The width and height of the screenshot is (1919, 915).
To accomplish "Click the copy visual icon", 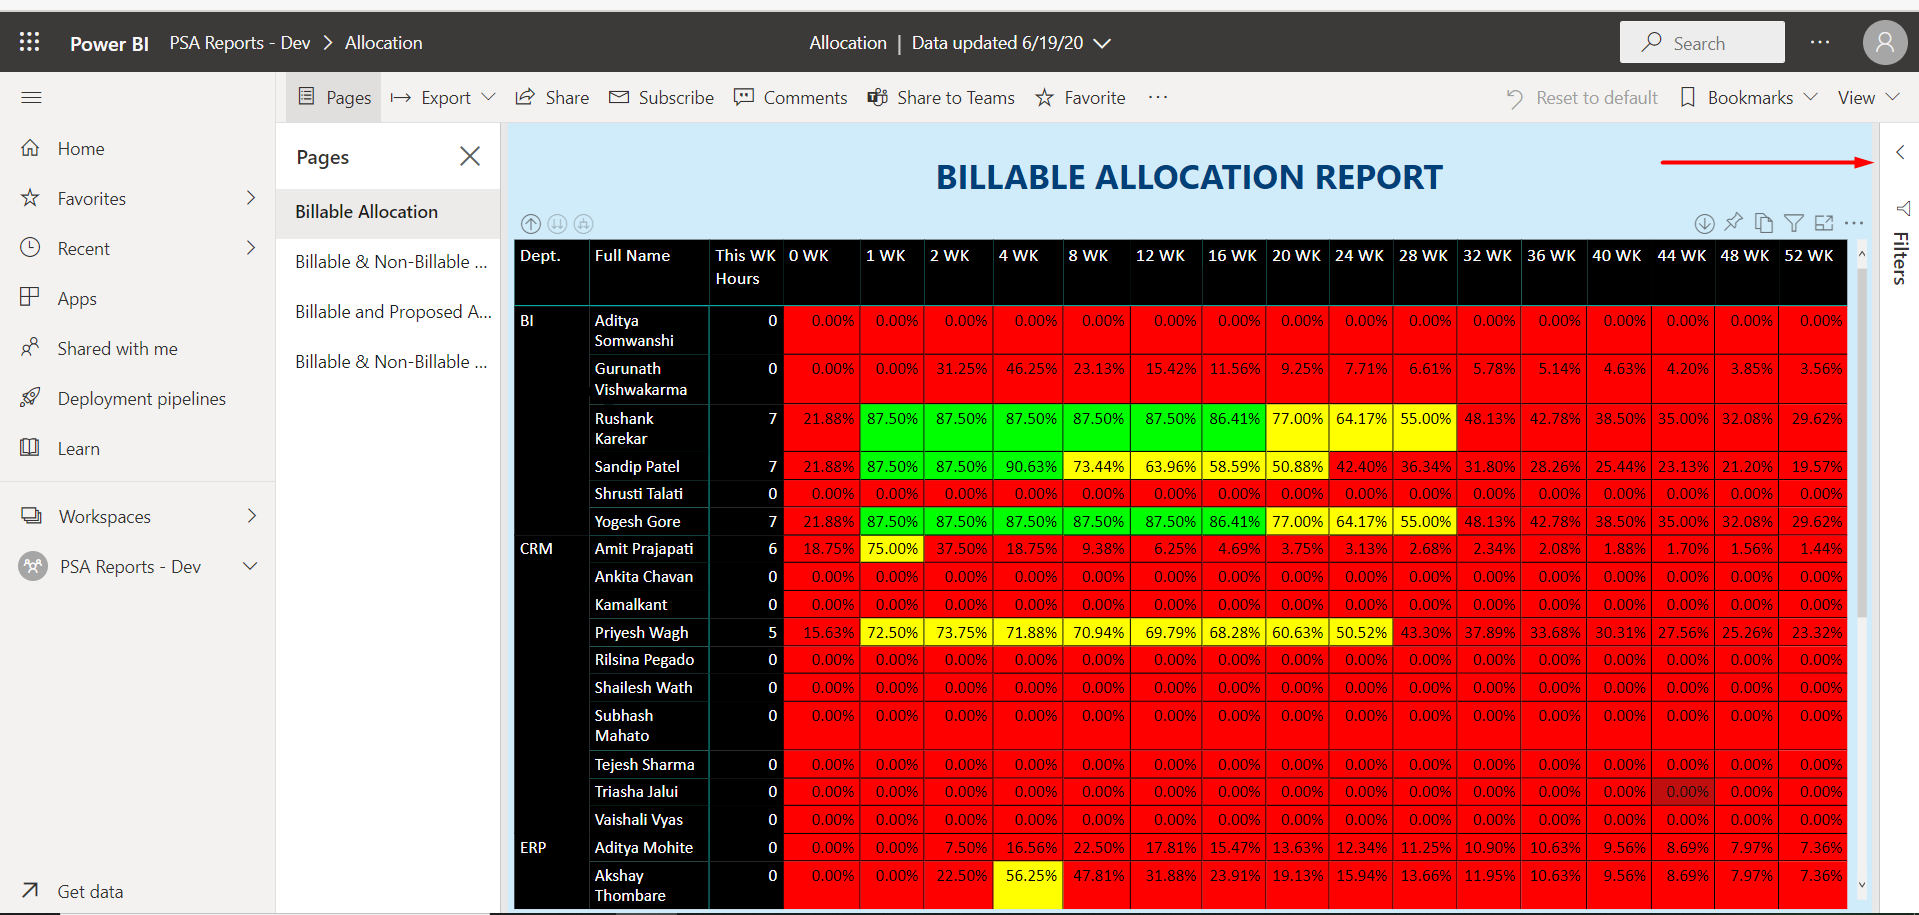I will tap(1764, 223).
